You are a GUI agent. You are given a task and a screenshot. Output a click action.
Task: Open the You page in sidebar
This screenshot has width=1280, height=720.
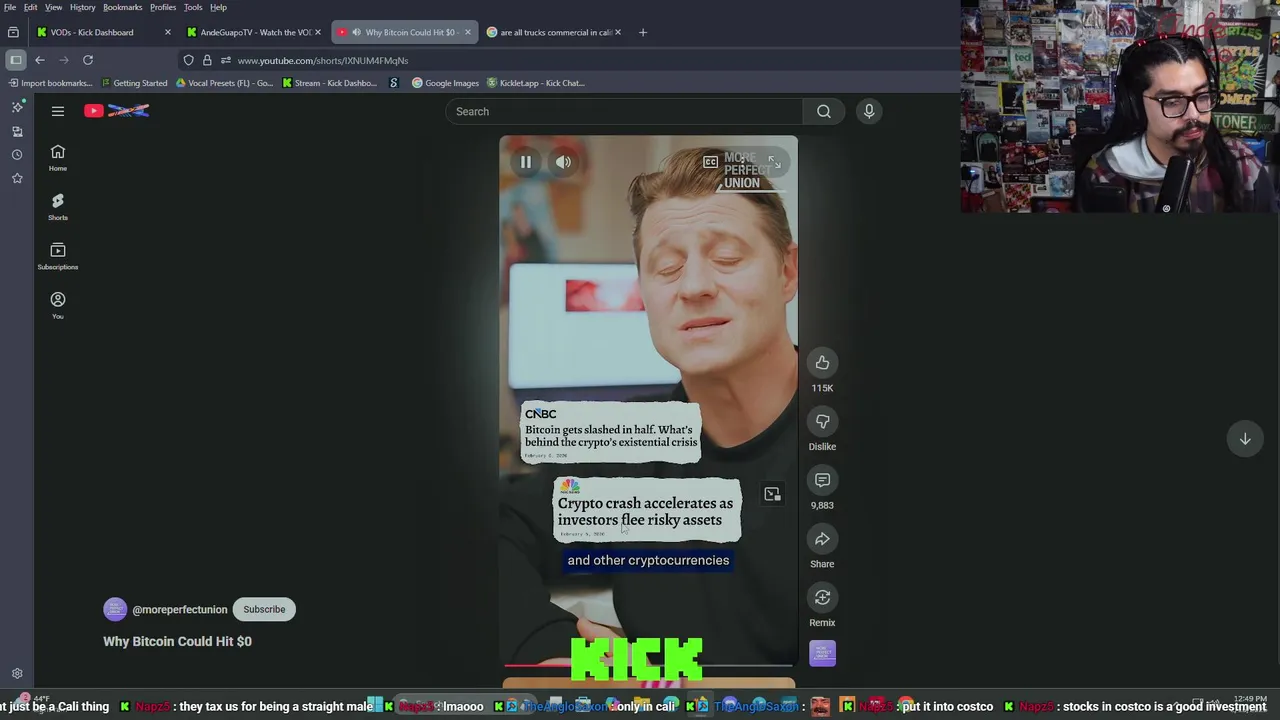coord(58,306)
